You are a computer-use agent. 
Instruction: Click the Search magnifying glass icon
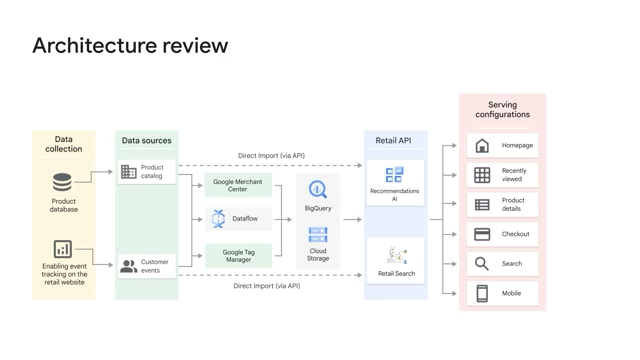pos(482,264)
